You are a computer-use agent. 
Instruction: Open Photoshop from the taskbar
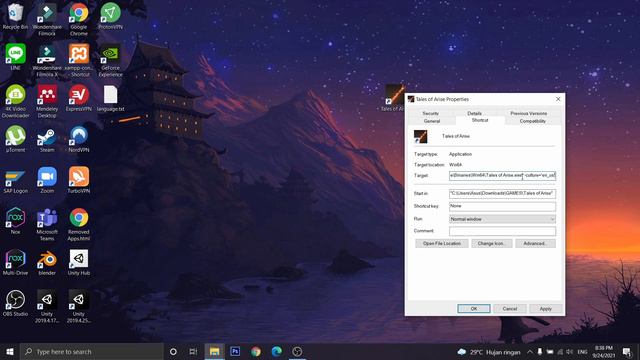[x=235, y=351]
